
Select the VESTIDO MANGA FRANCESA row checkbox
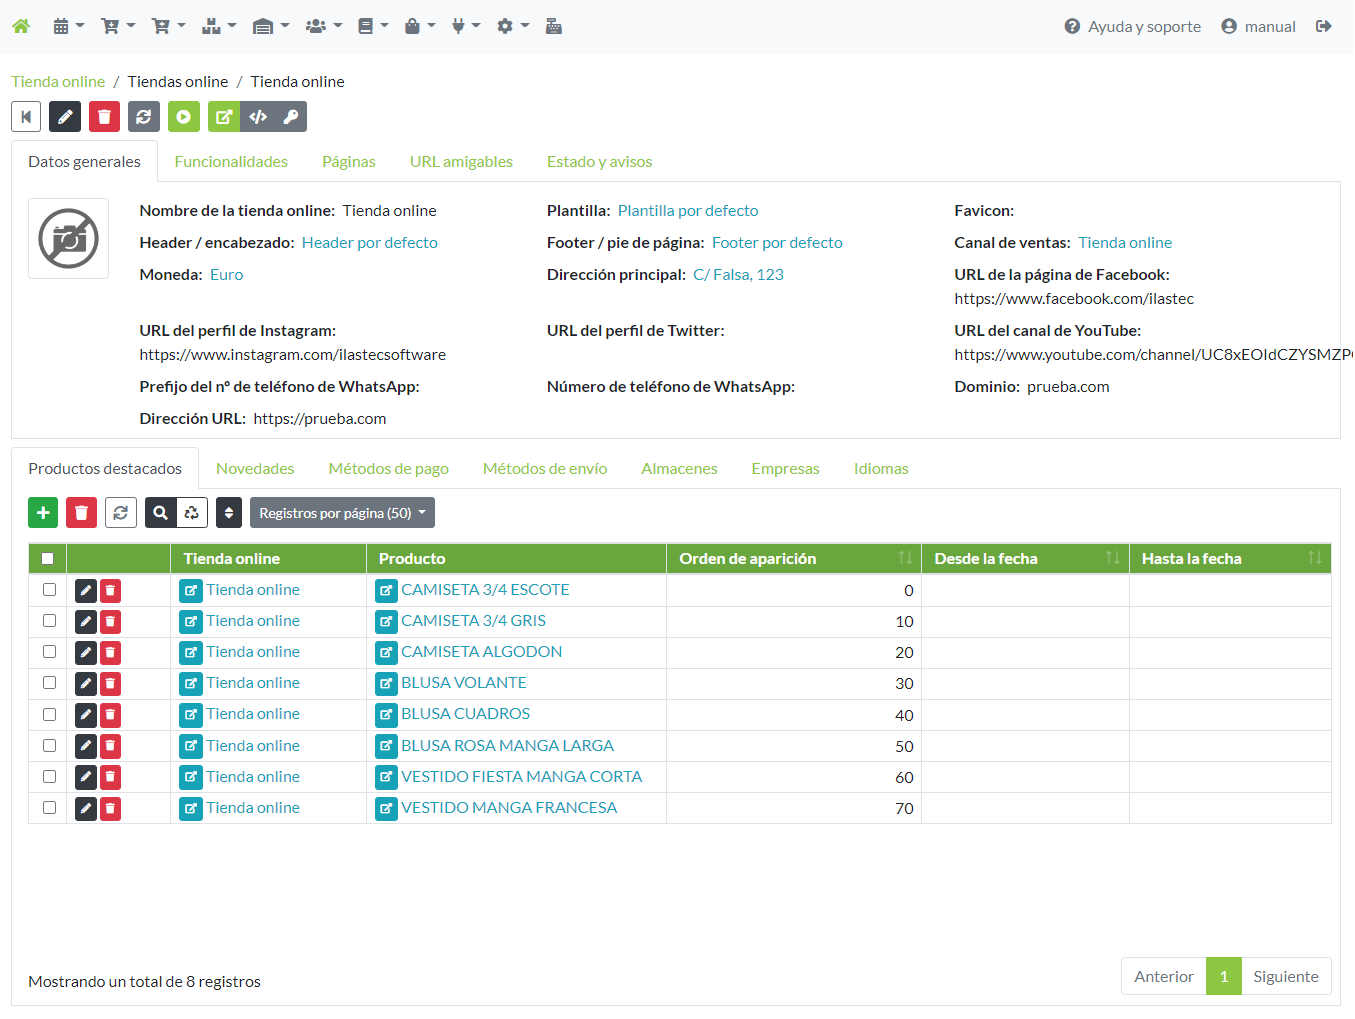click(49, 808)
